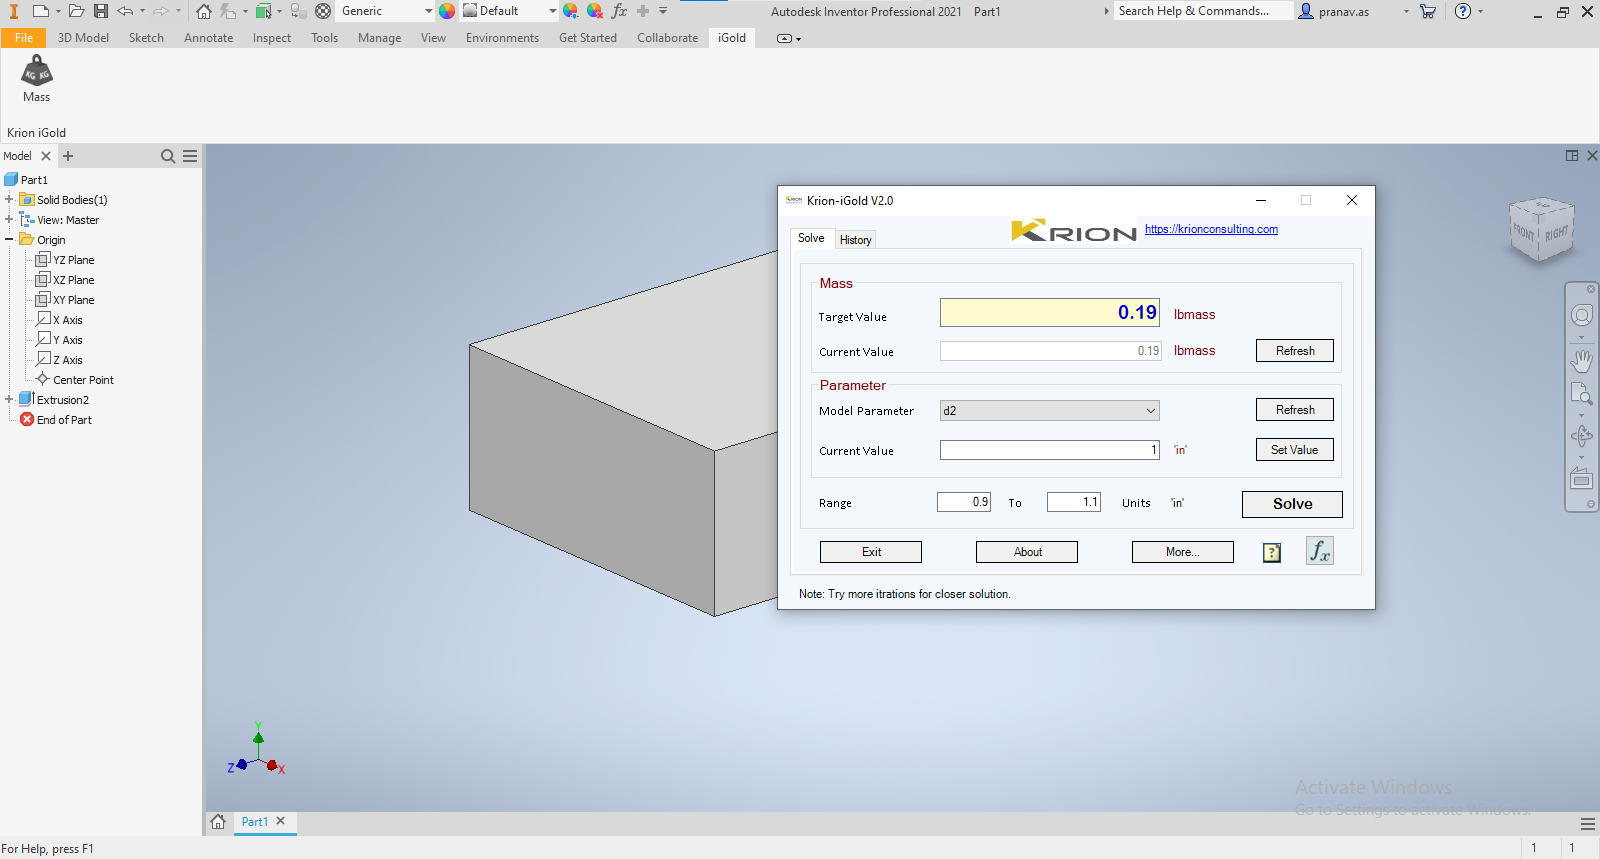Image resolution: width=1600 pixels, height=859 pixels.
Task: Go to Home view icon in toolbar
Action: click(x=204, y=11)
